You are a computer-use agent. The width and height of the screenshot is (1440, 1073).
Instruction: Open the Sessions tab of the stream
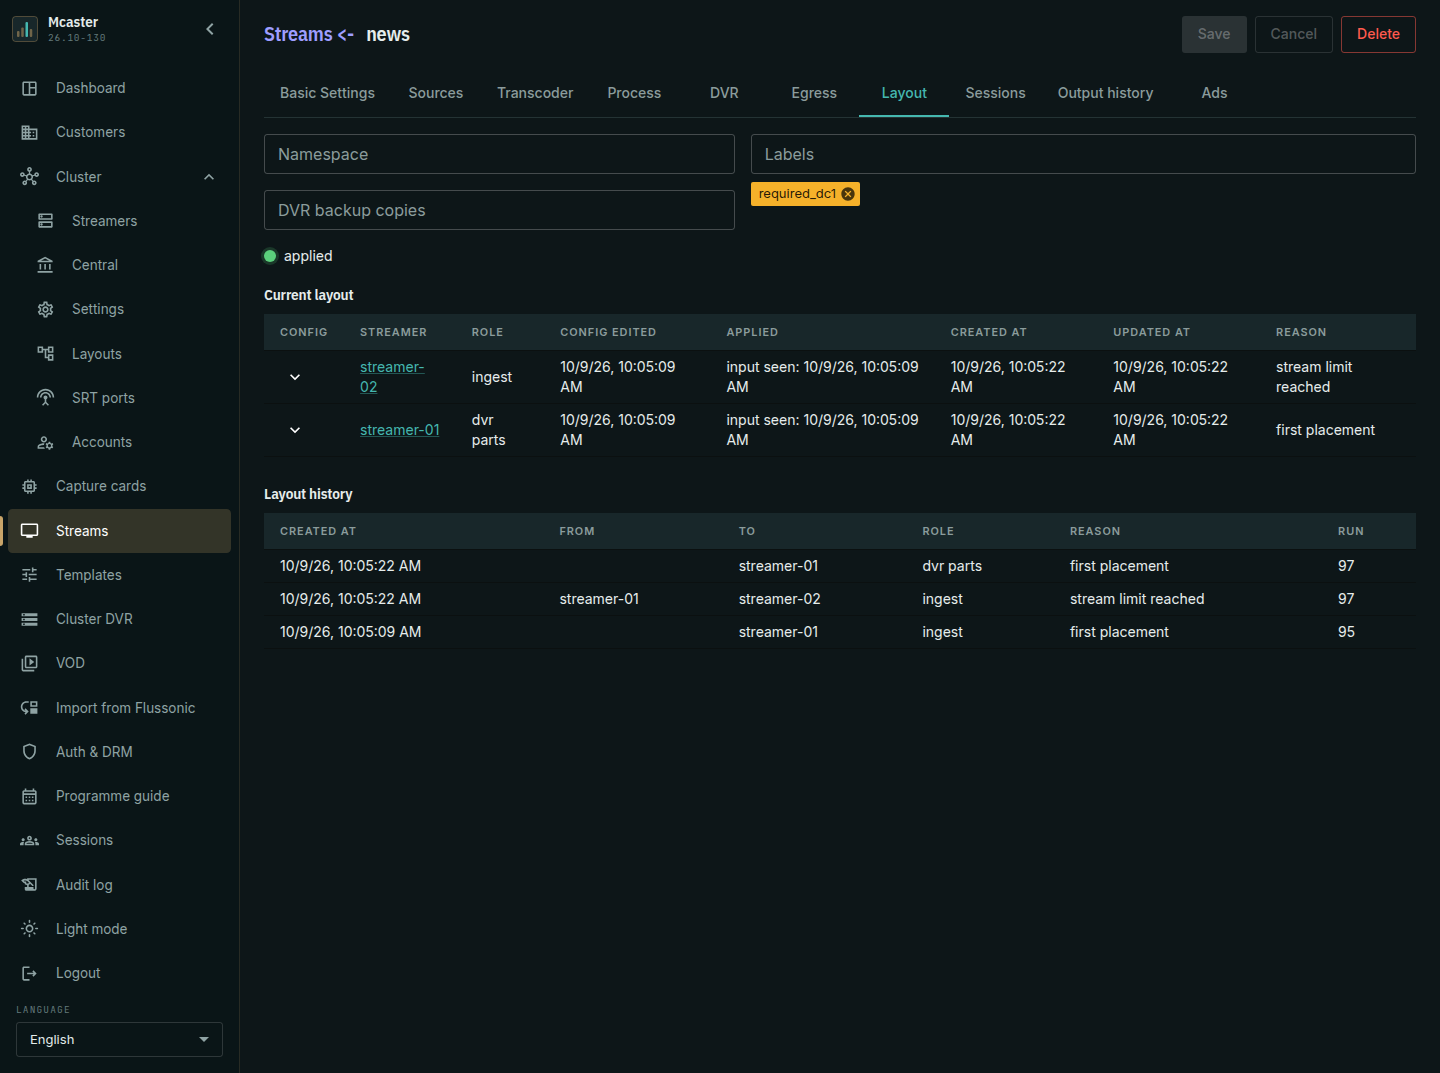pos(995,93)
